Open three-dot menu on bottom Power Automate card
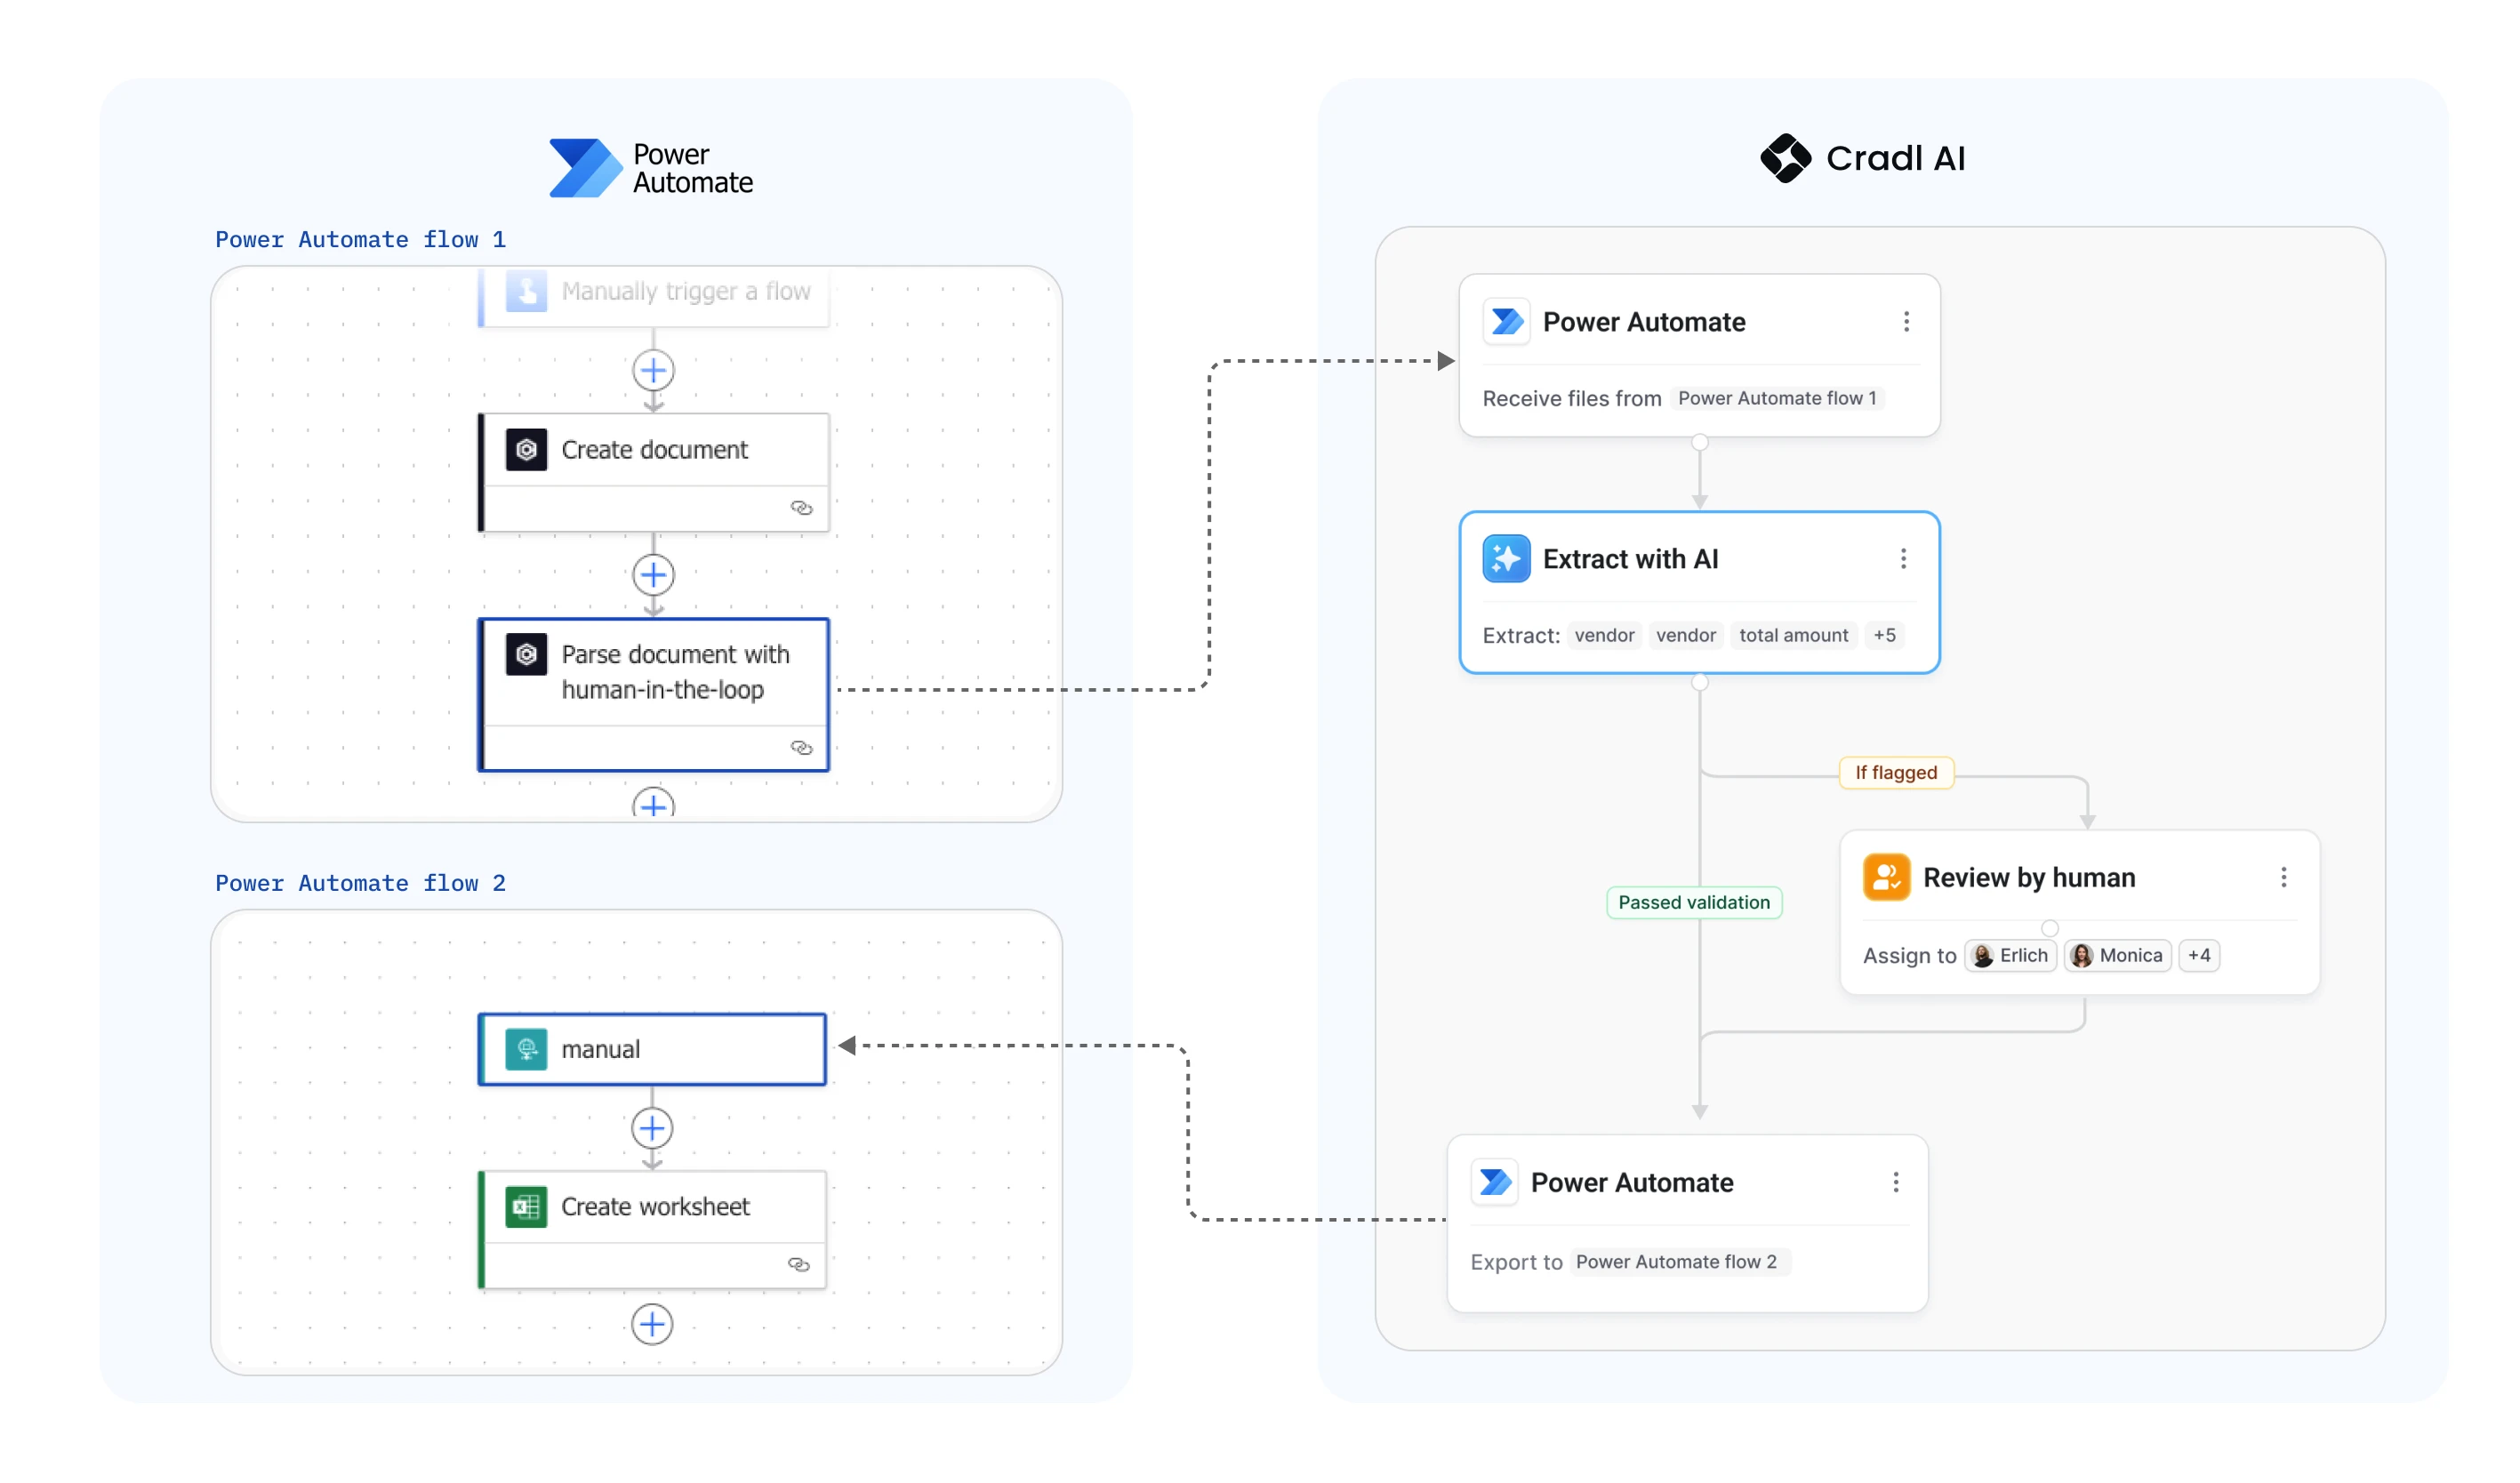This screenshot has width=2520, height=1483. click(1895, 1182)
